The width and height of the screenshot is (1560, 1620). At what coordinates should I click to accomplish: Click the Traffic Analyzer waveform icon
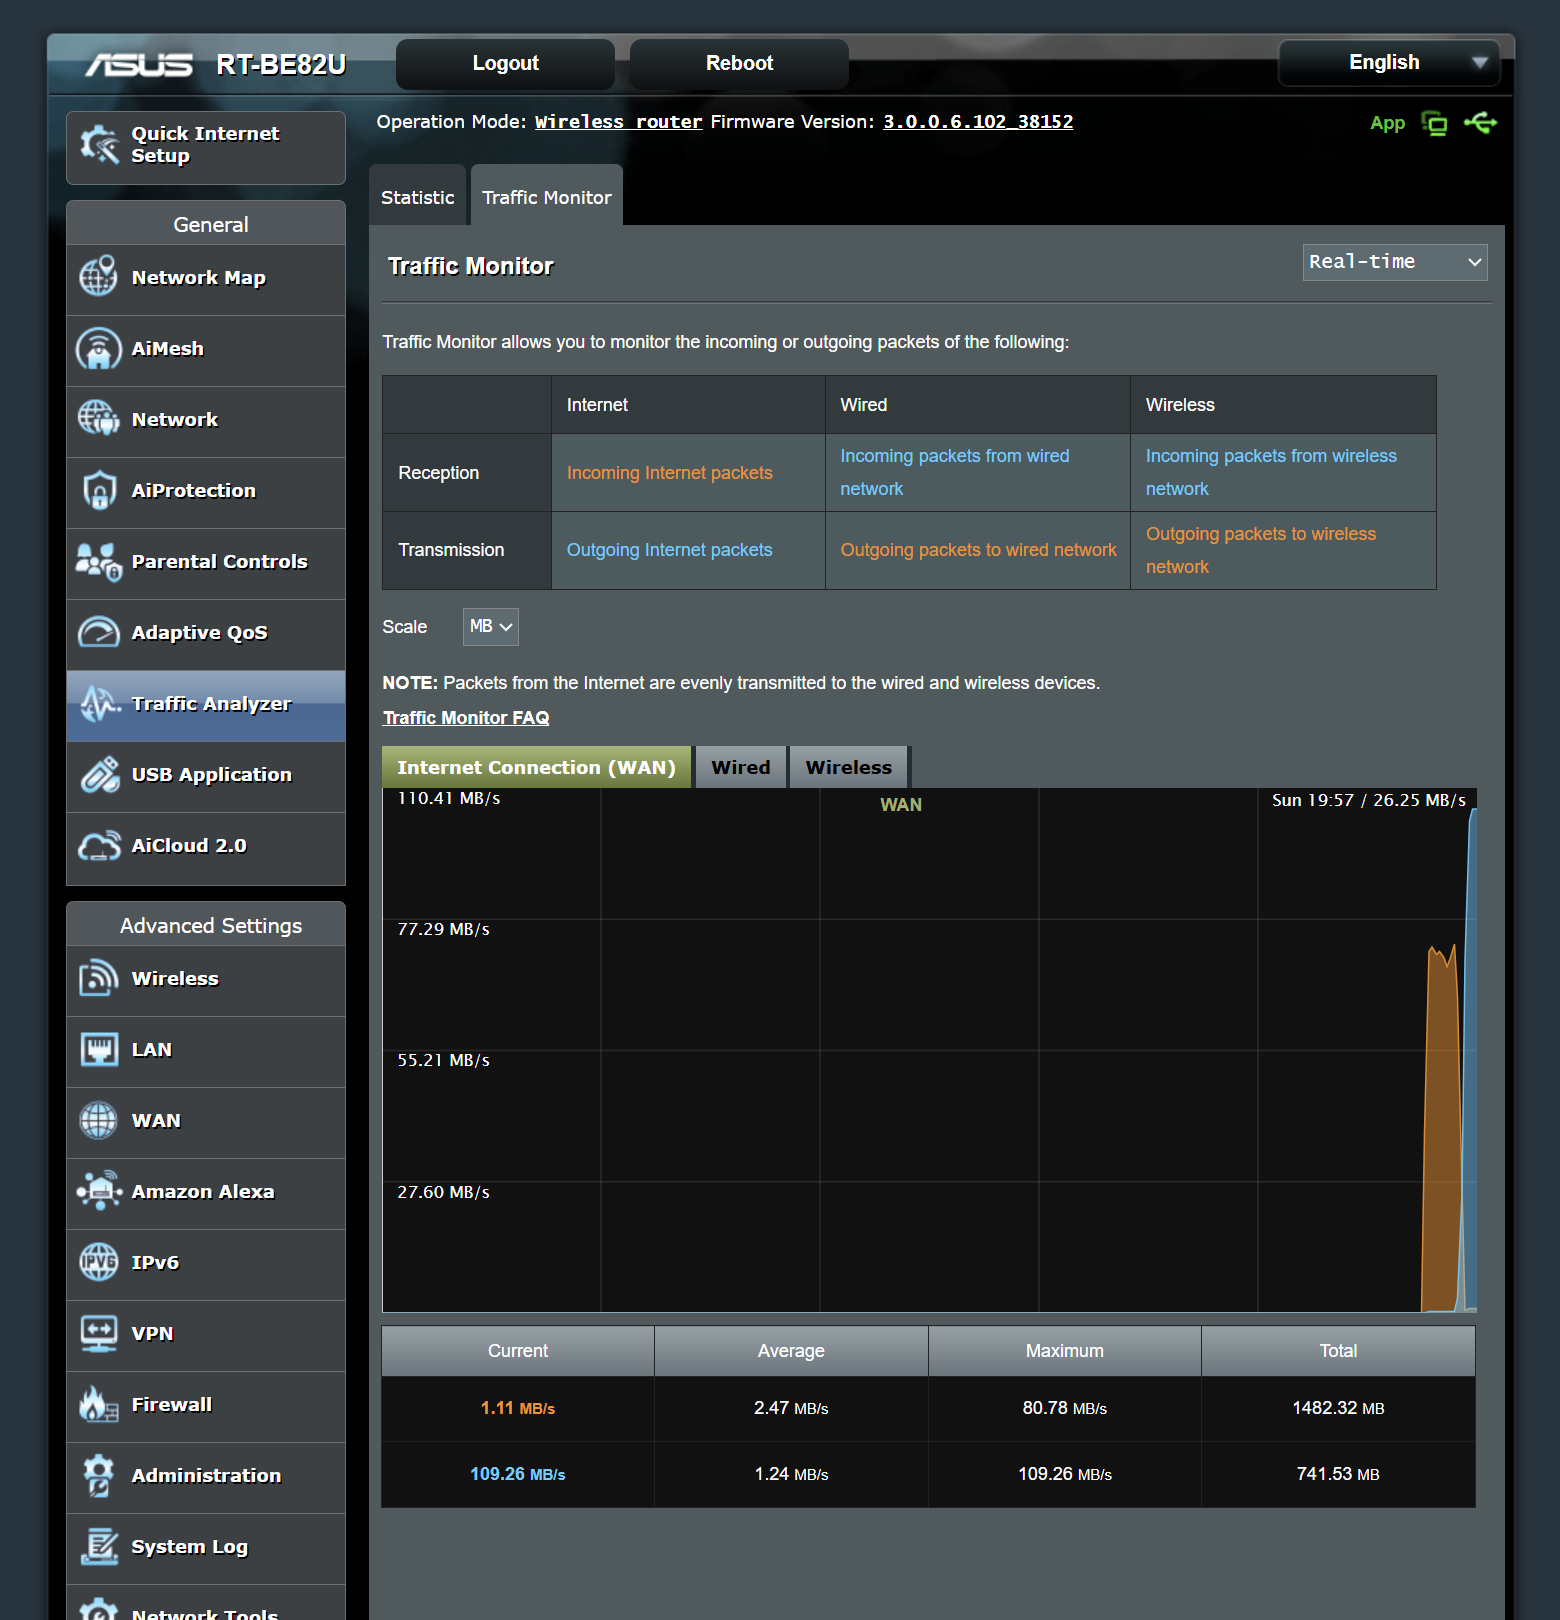click(x=99, y=703)
